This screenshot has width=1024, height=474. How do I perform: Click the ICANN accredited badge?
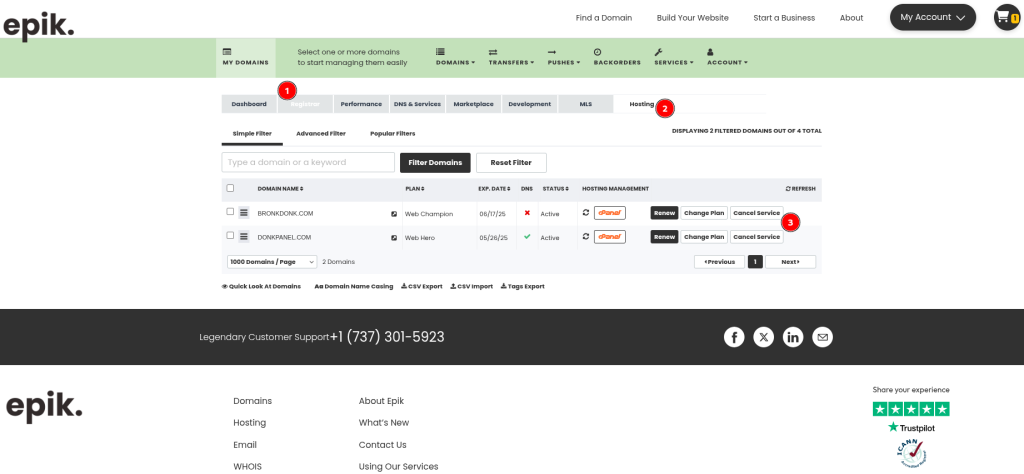point(914,452)
